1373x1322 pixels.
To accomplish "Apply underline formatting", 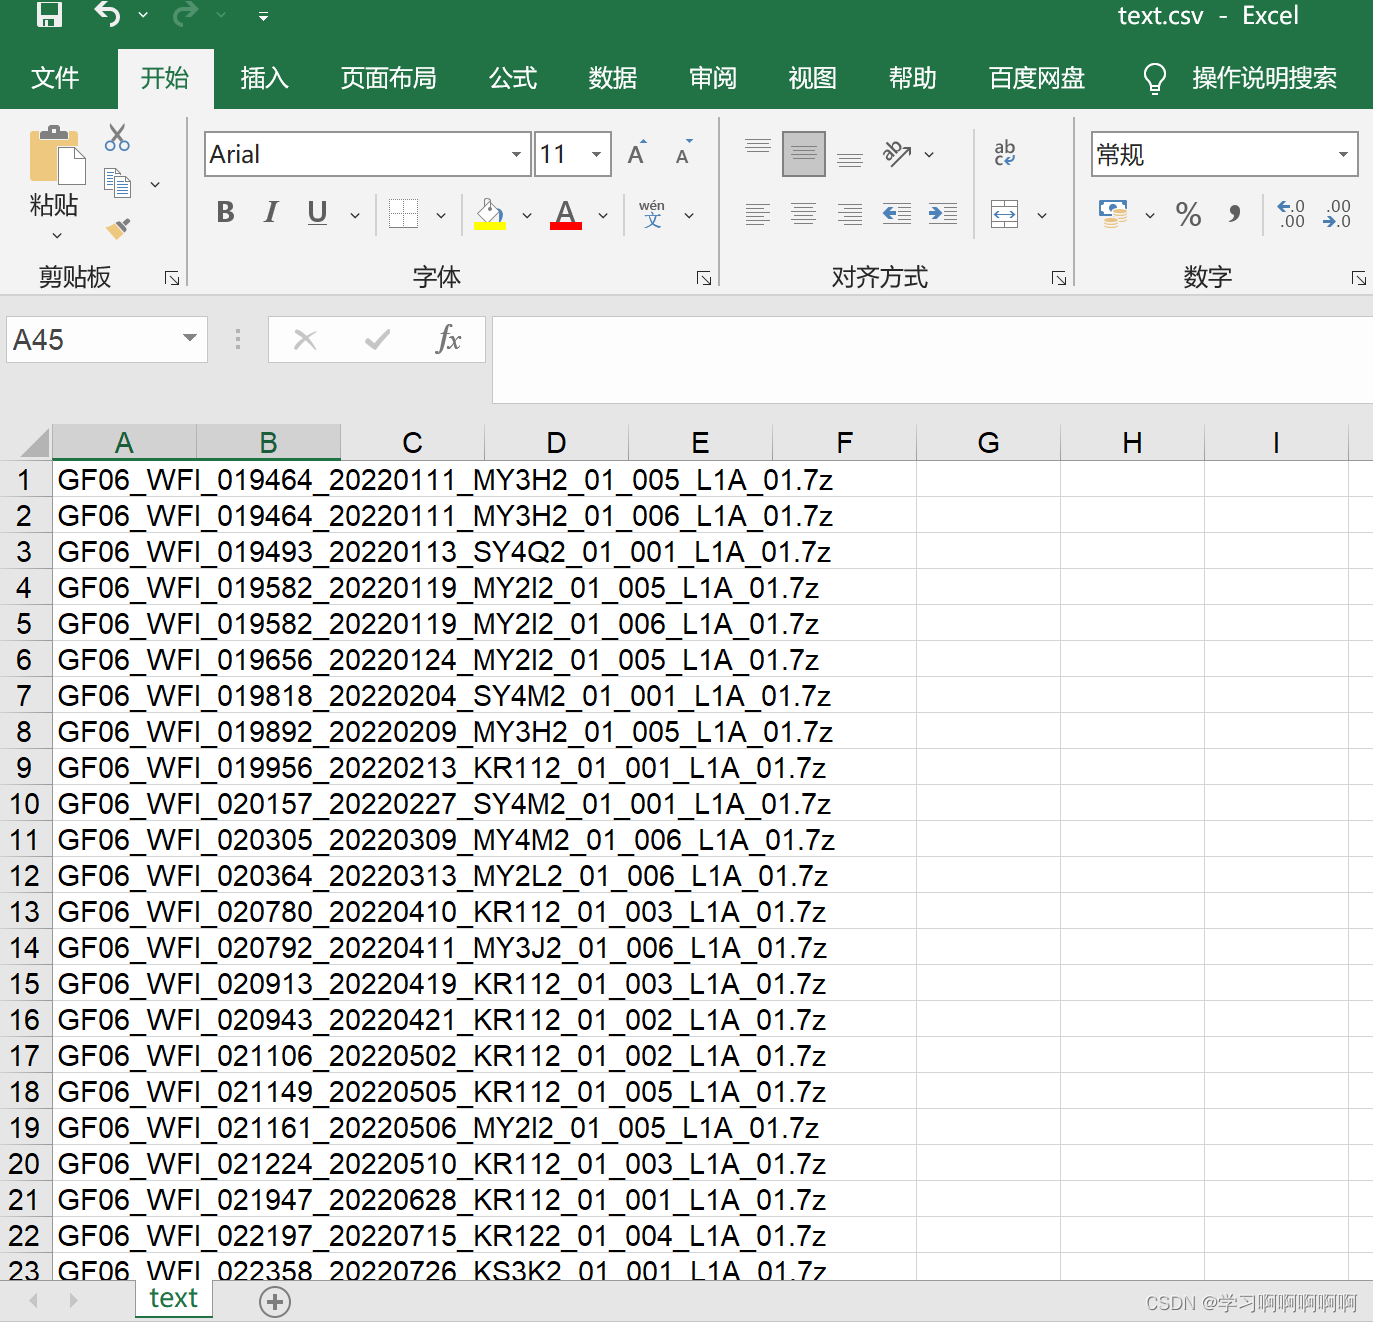I will 316,213.
